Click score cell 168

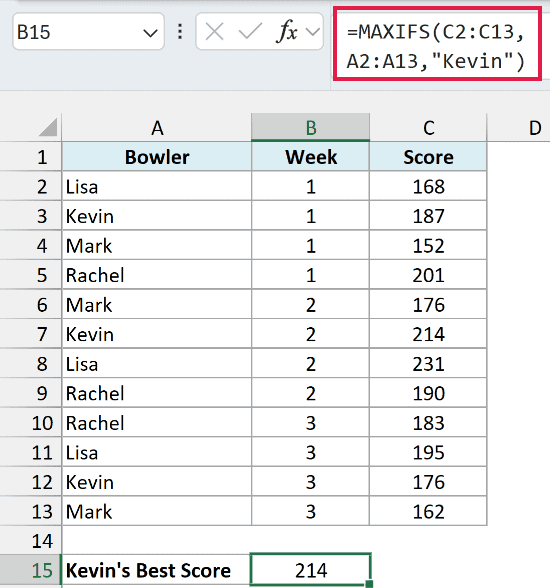(428, 186)
